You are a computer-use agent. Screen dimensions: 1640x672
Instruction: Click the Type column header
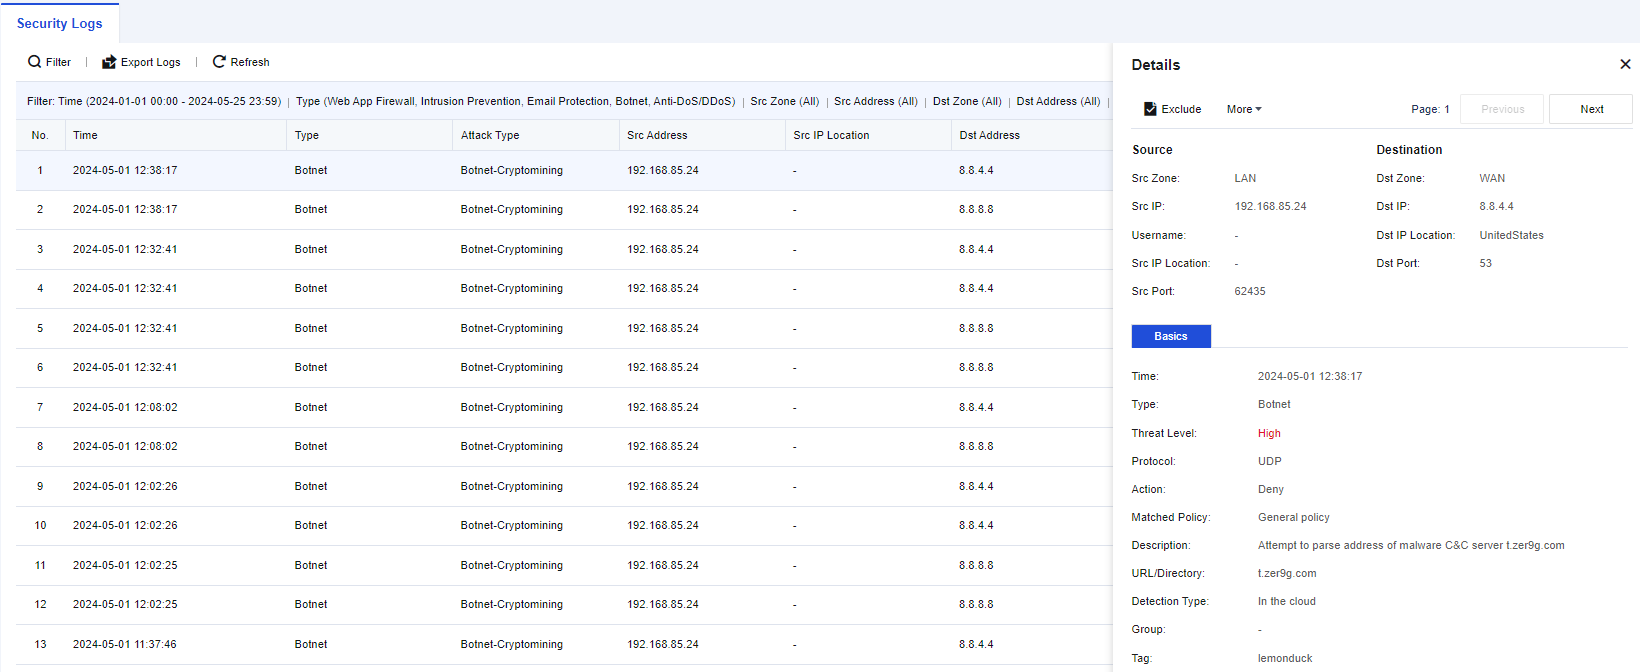[307, 135]
